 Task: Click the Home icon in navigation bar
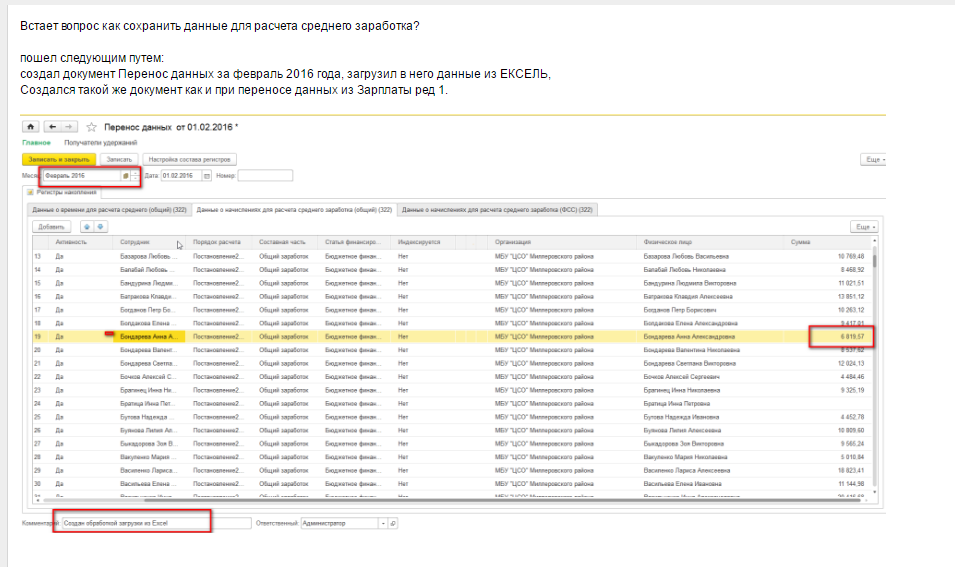click(x=30, y=127)
